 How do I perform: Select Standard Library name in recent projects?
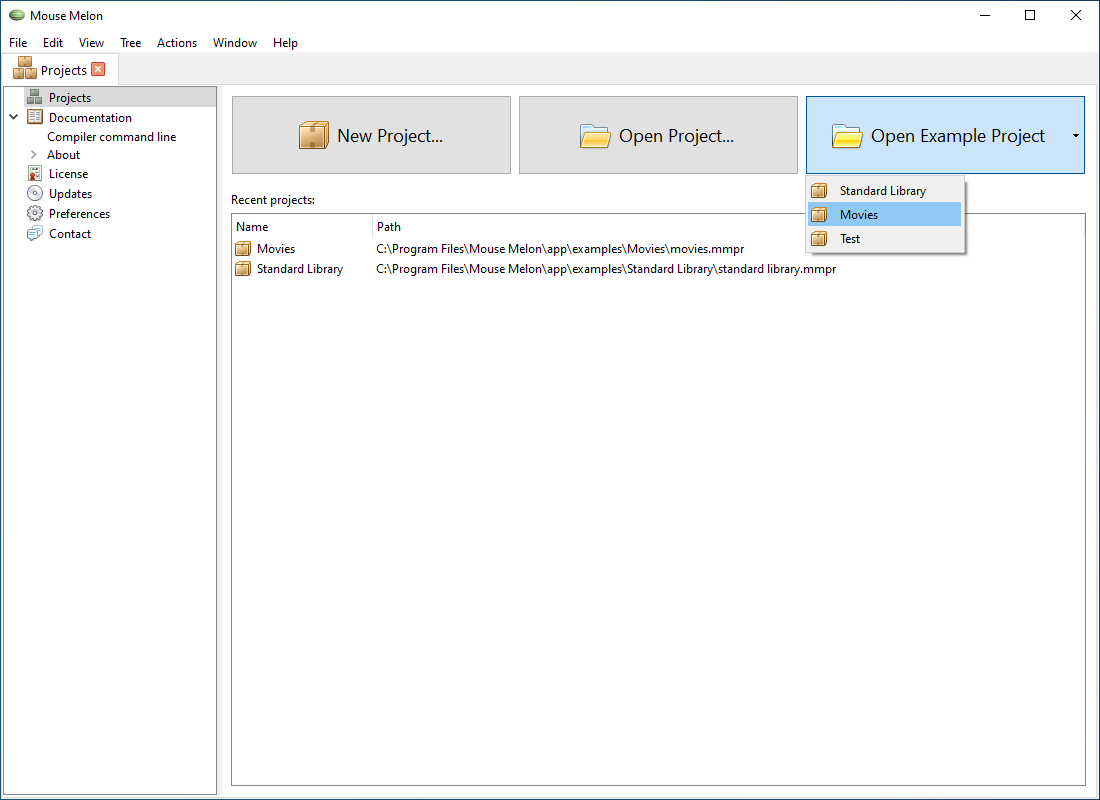(300, 269)
